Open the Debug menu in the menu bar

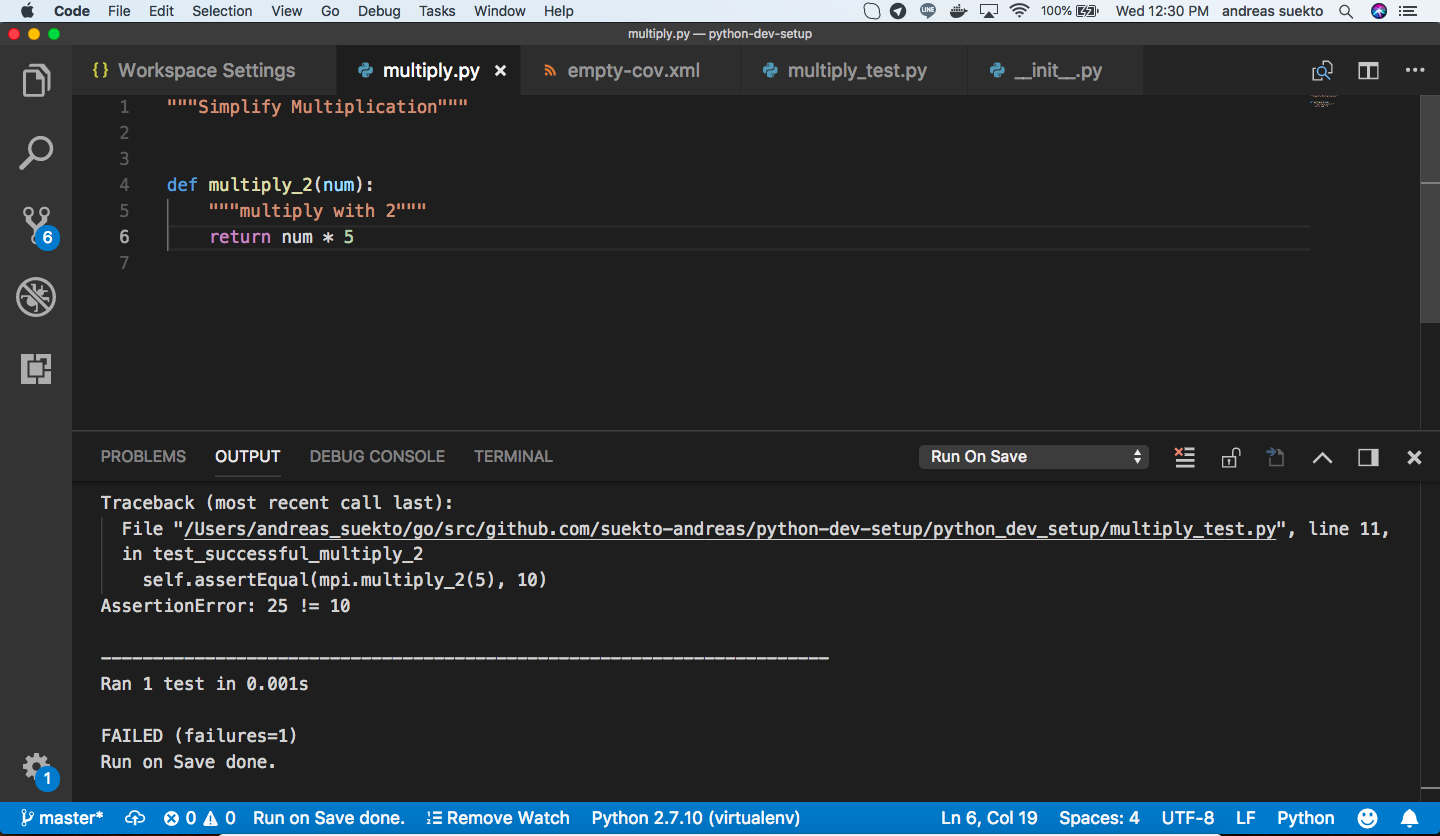(378, 11)
